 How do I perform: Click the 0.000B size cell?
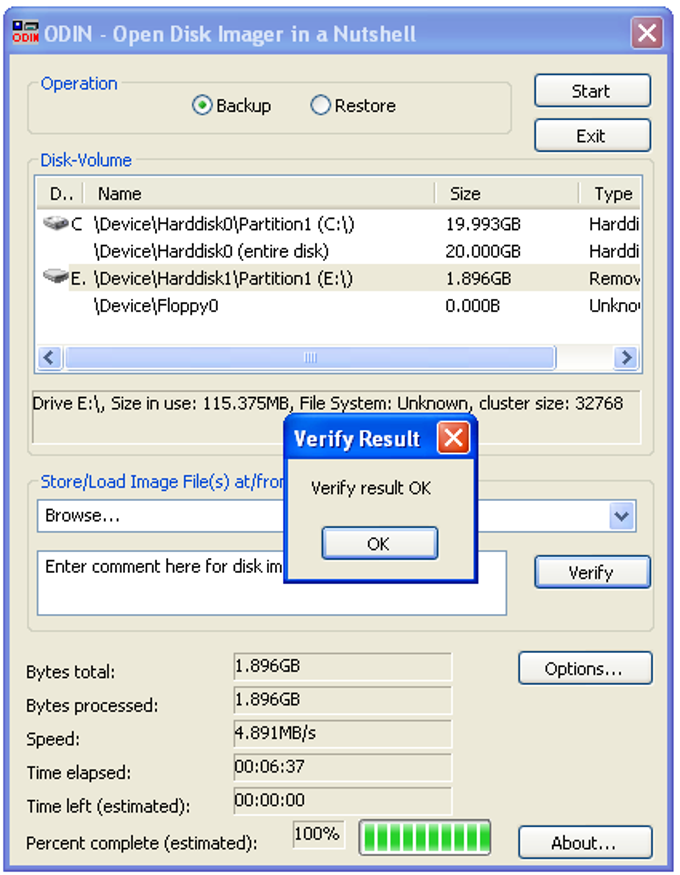[473, 306]
